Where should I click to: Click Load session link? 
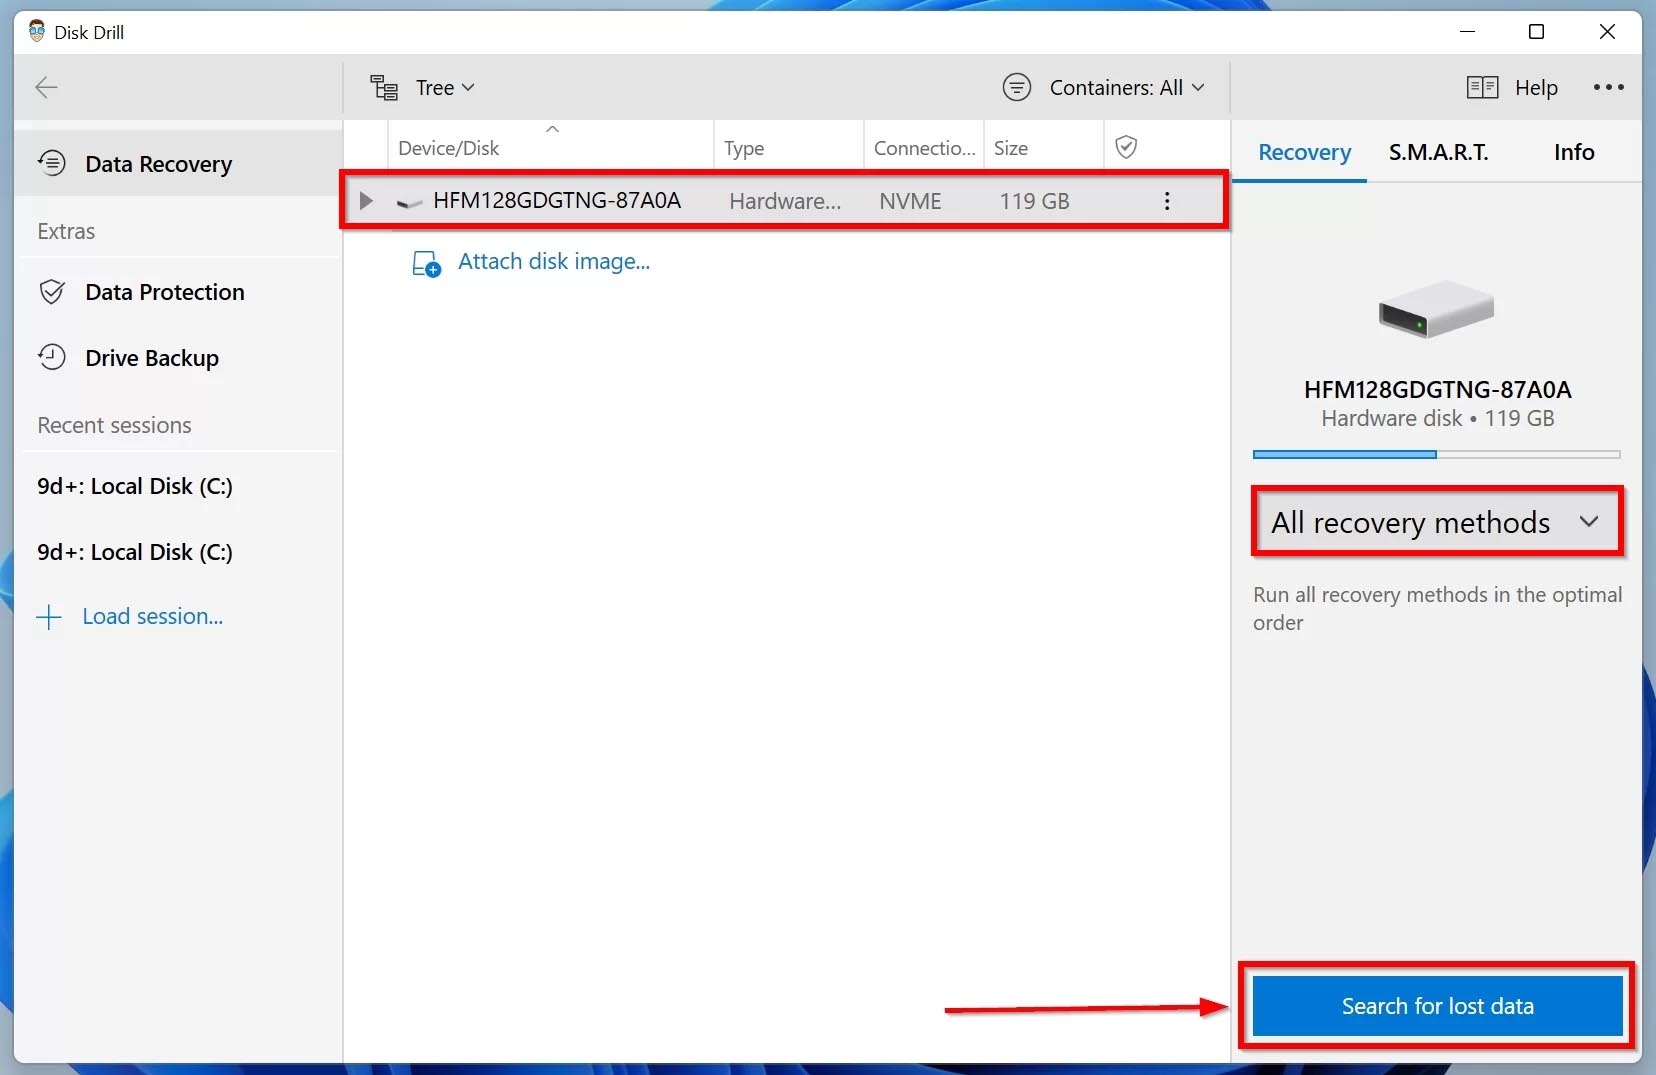(153, 616)
